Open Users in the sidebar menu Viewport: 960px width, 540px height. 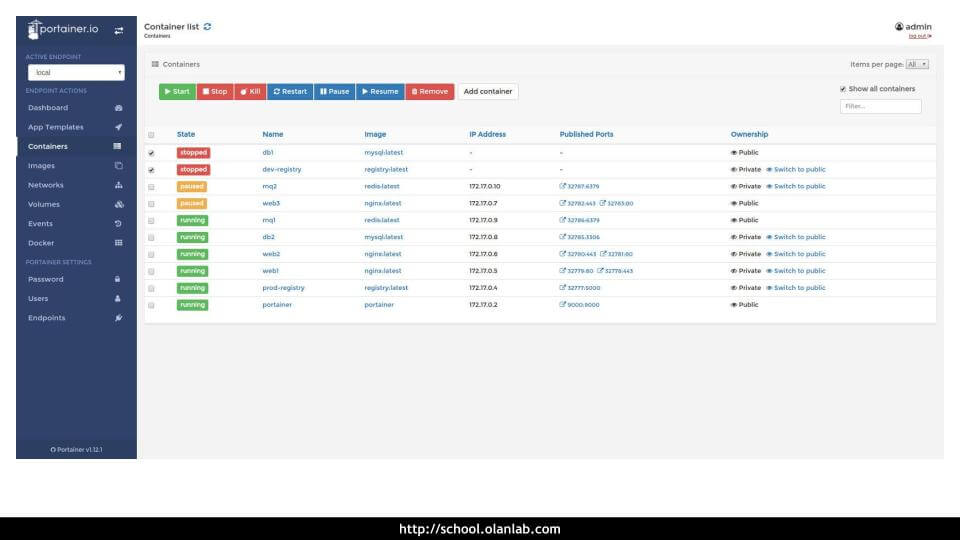coord(38,299)
